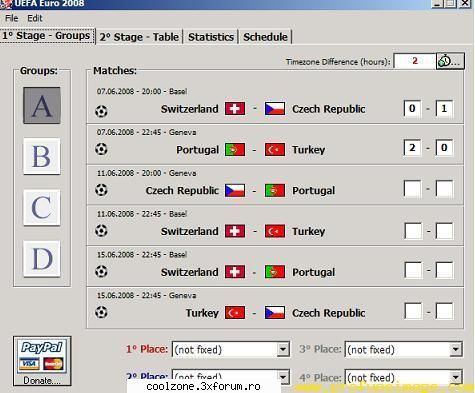This screenshot has height=393, width=475.
Task: Click Switzerland flag in Switzerland - Turkey match
Action: click(235, 231)
